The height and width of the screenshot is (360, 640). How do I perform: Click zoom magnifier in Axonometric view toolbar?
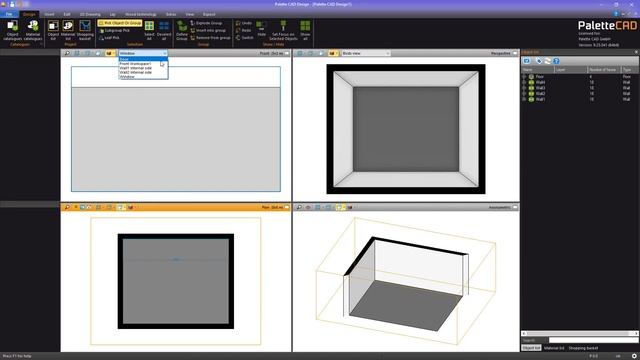click(299, 207)
